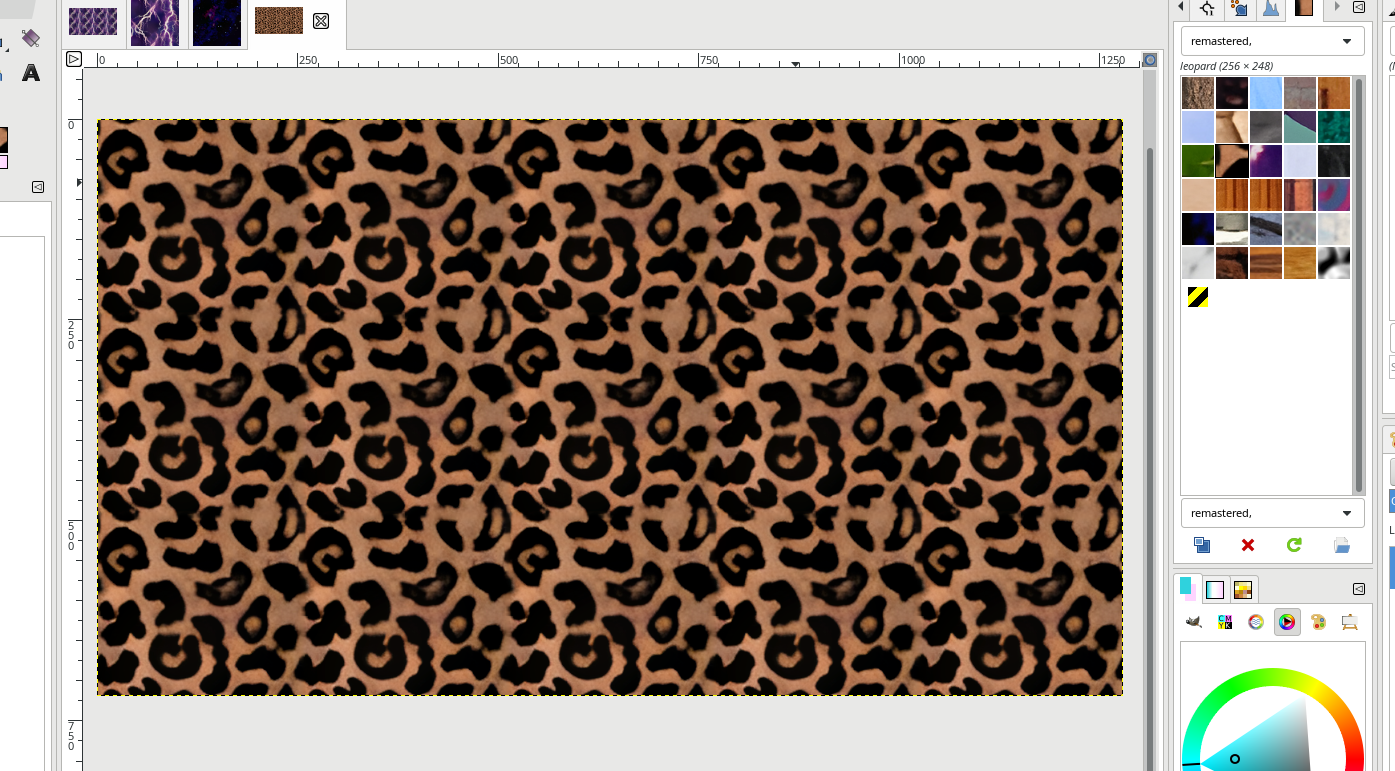Select the yellow-black warning stripes pattern
The image size is (1395, 771).
click(1198, 297)
